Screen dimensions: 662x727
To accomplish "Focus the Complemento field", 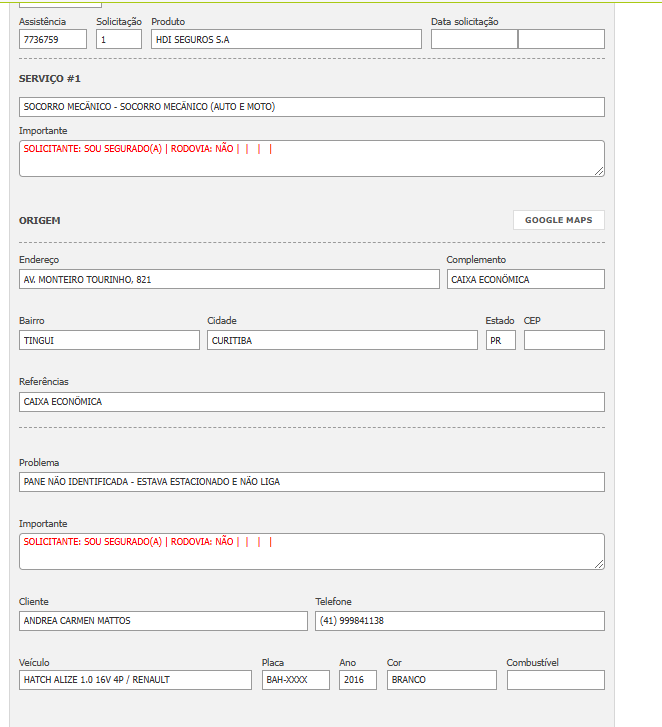I will 525,280.
